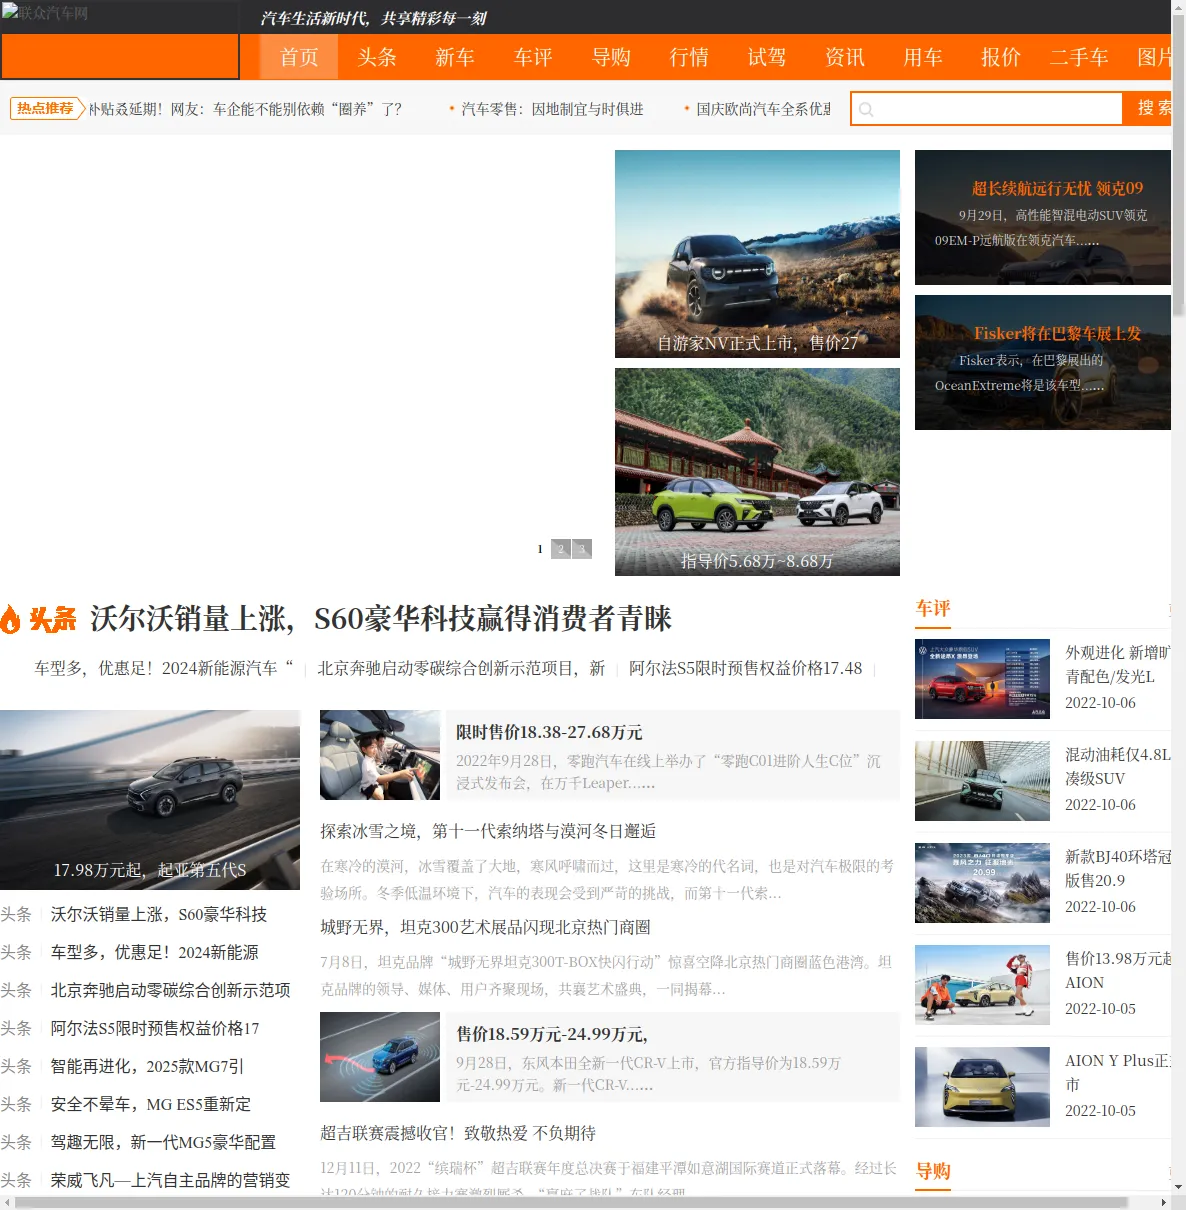The image size is (1186, 1210).
Task: Open list item 智能再进化，2025款MG7引
Action: click(147, 1066)
